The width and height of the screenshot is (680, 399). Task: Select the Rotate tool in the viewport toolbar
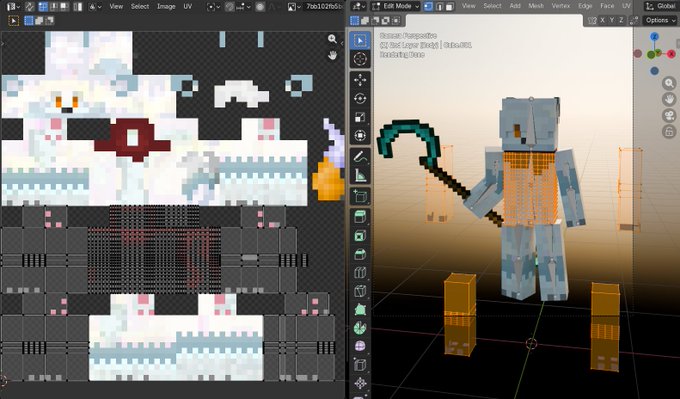pos(360,99)
